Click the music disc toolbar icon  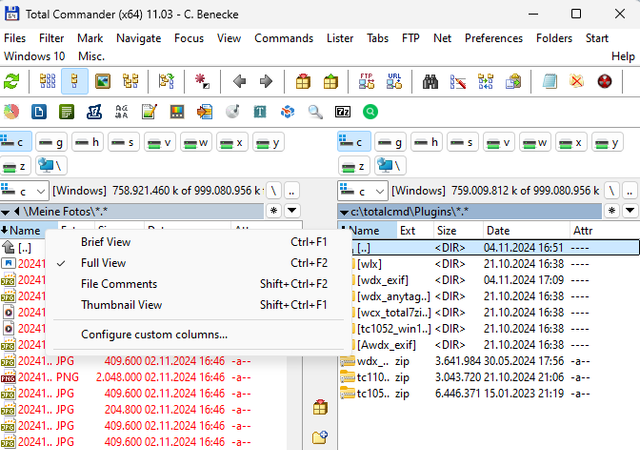[x=233, y=111]
